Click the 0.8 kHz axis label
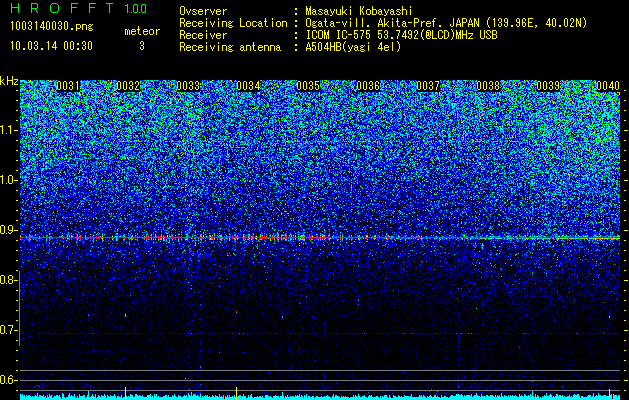629x400 pixels. click(8, 280)
